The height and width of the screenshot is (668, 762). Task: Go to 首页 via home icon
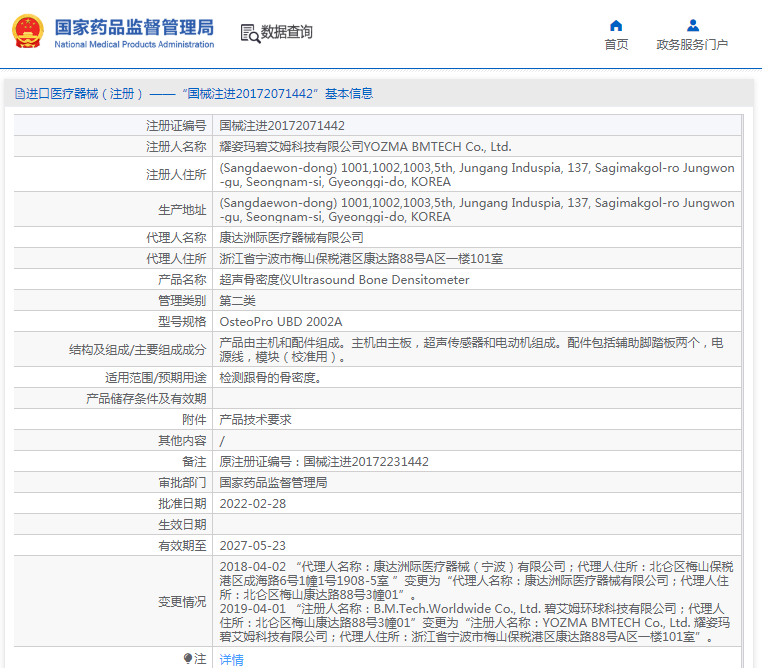[x=616, y=25]
